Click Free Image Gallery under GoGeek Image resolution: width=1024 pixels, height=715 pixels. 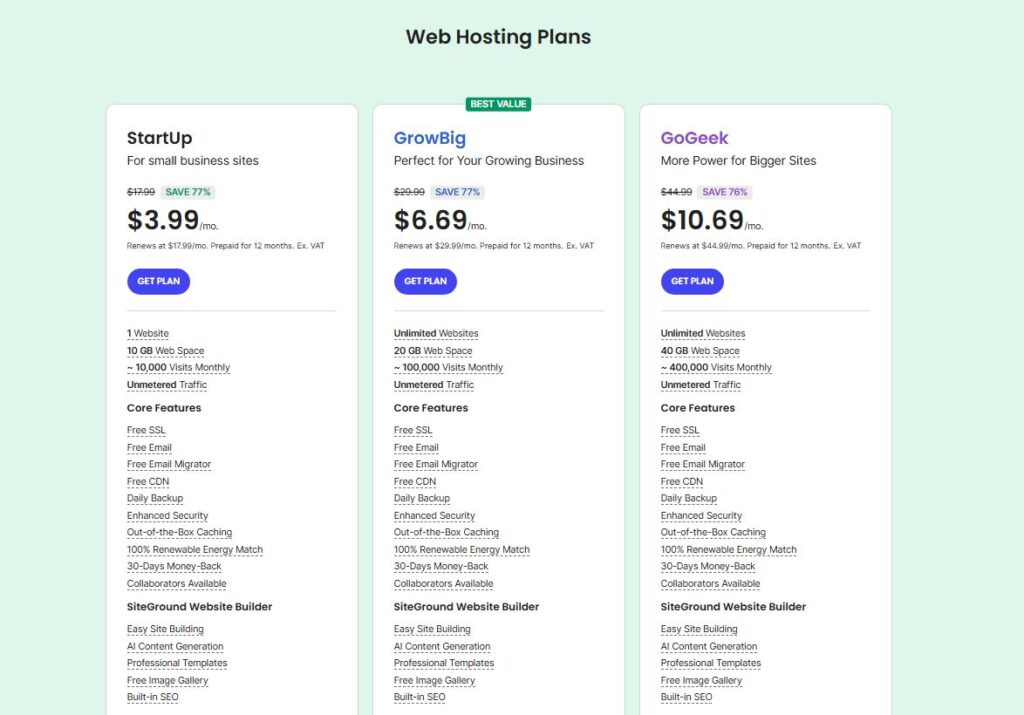701,680
